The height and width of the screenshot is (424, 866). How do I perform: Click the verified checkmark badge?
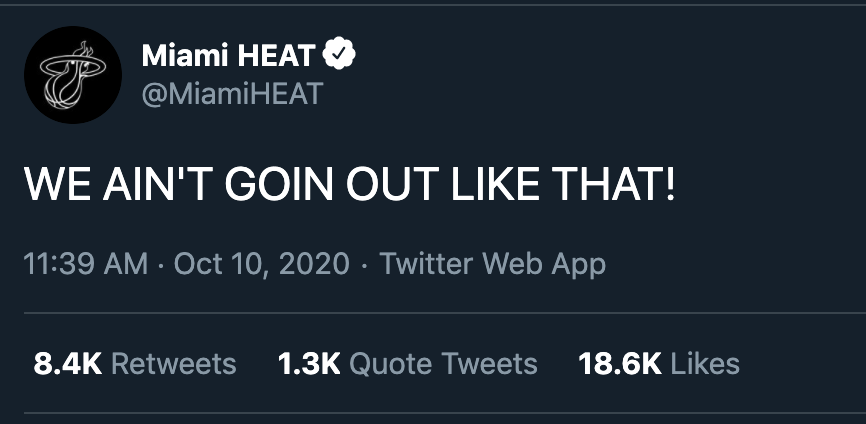point(339,53)
